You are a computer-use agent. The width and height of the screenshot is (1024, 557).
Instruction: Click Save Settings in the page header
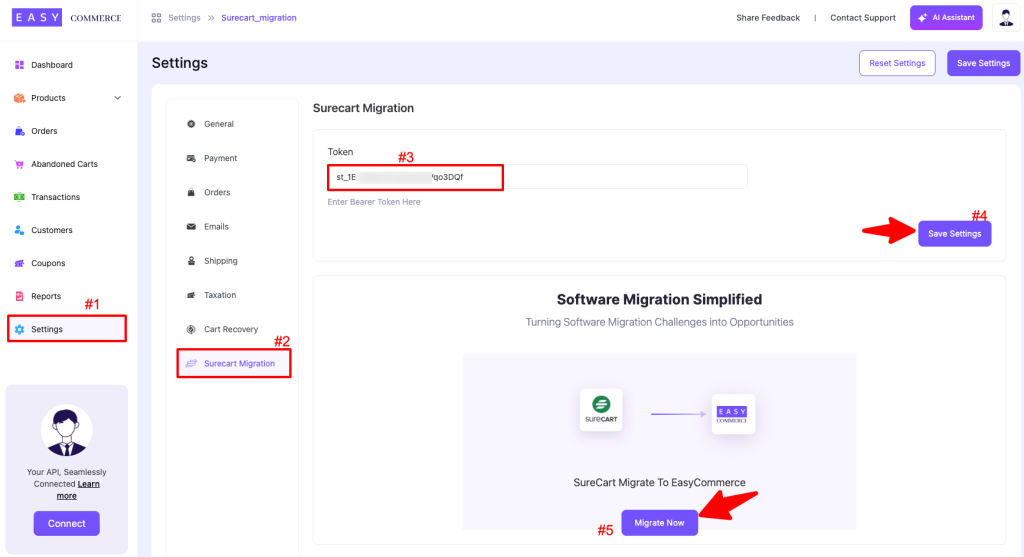[x=983, y=63]
